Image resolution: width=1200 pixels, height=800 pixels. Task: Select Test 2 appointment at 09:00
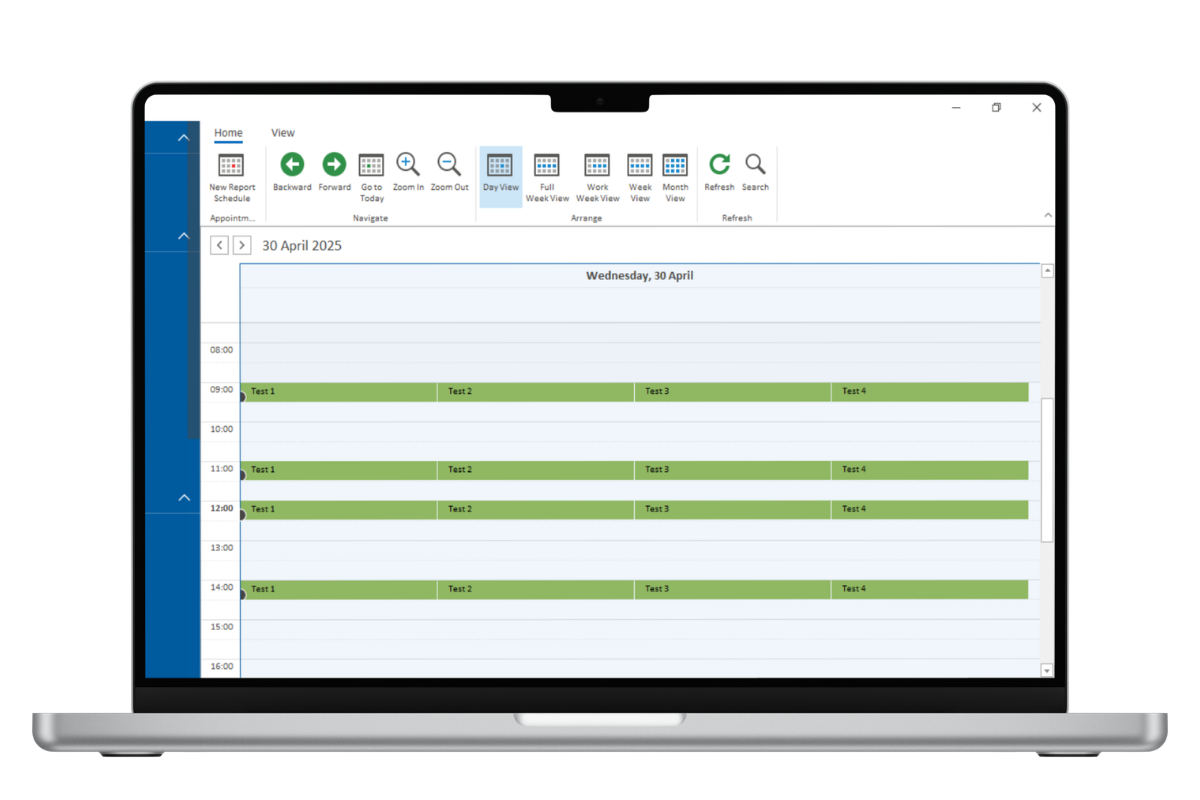pyautogui.click(x=536, y=392)
